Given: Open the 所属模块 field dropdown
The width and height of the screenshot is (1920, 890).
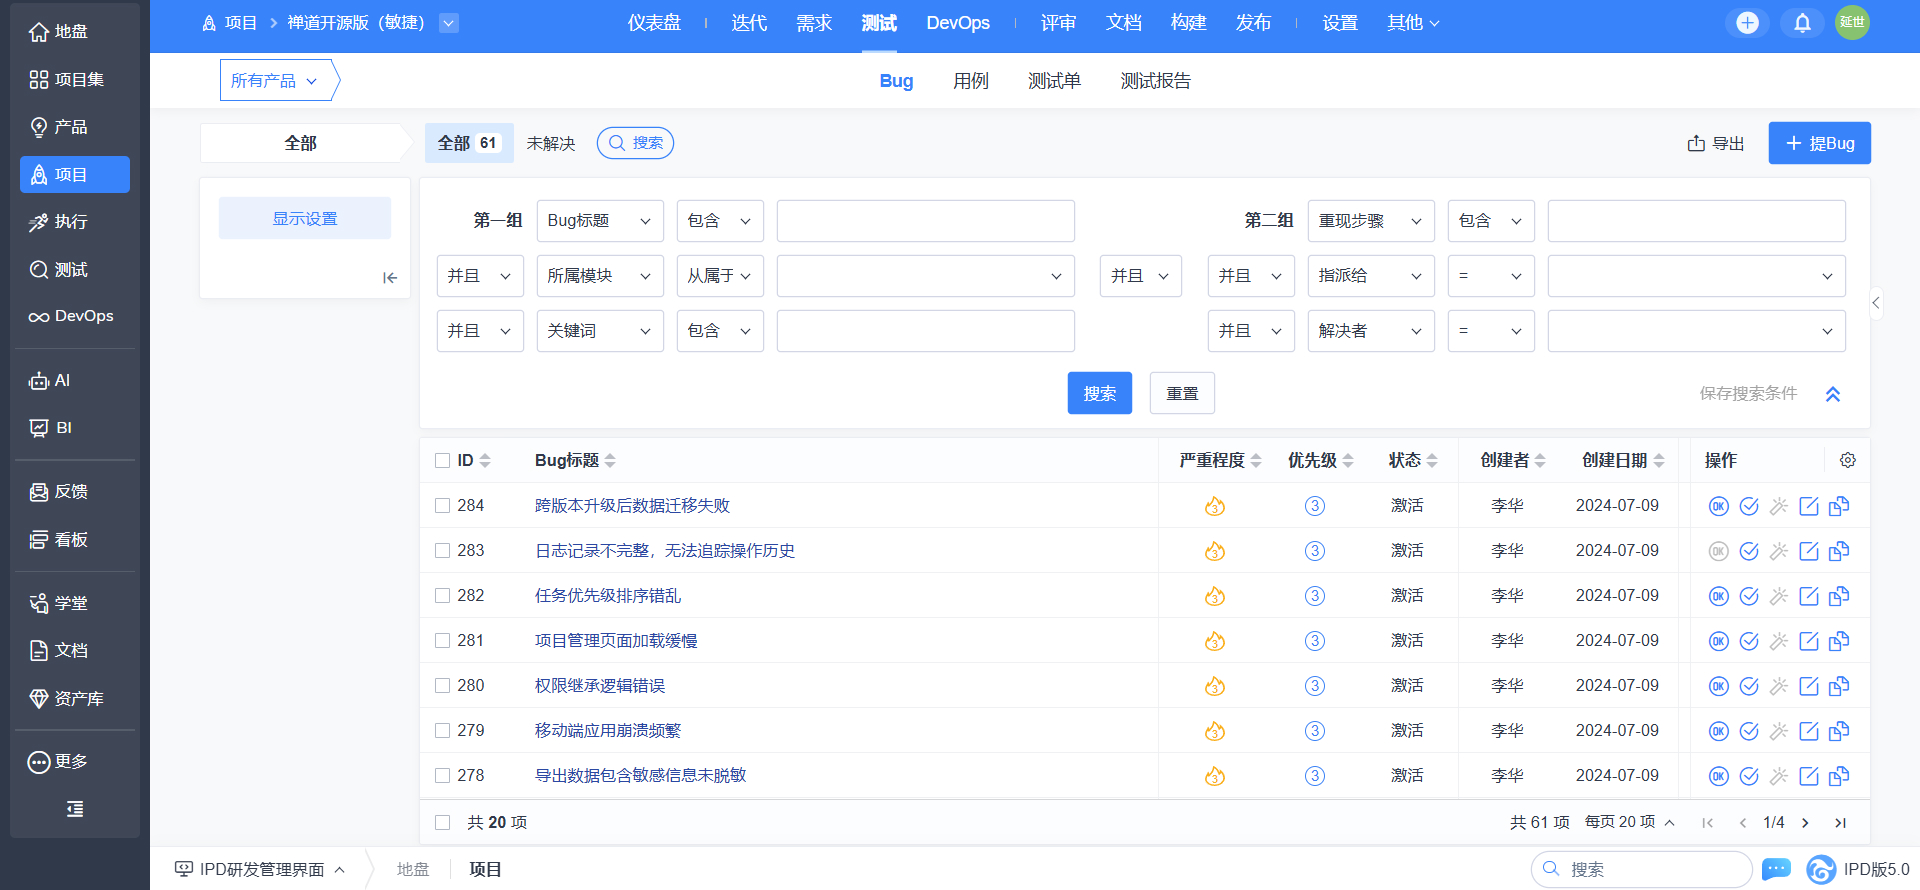Looking at the screenshot, I should click(x=600, y=276).
